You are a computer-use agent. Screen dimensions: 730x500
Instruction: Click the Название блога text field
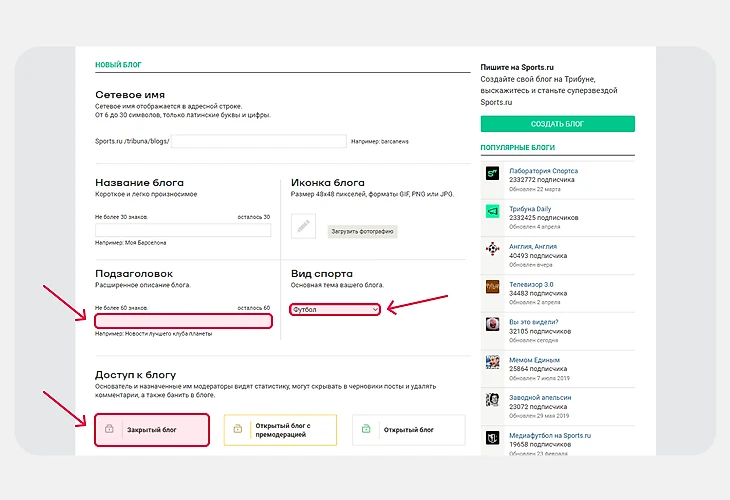[x=183, y=230]
